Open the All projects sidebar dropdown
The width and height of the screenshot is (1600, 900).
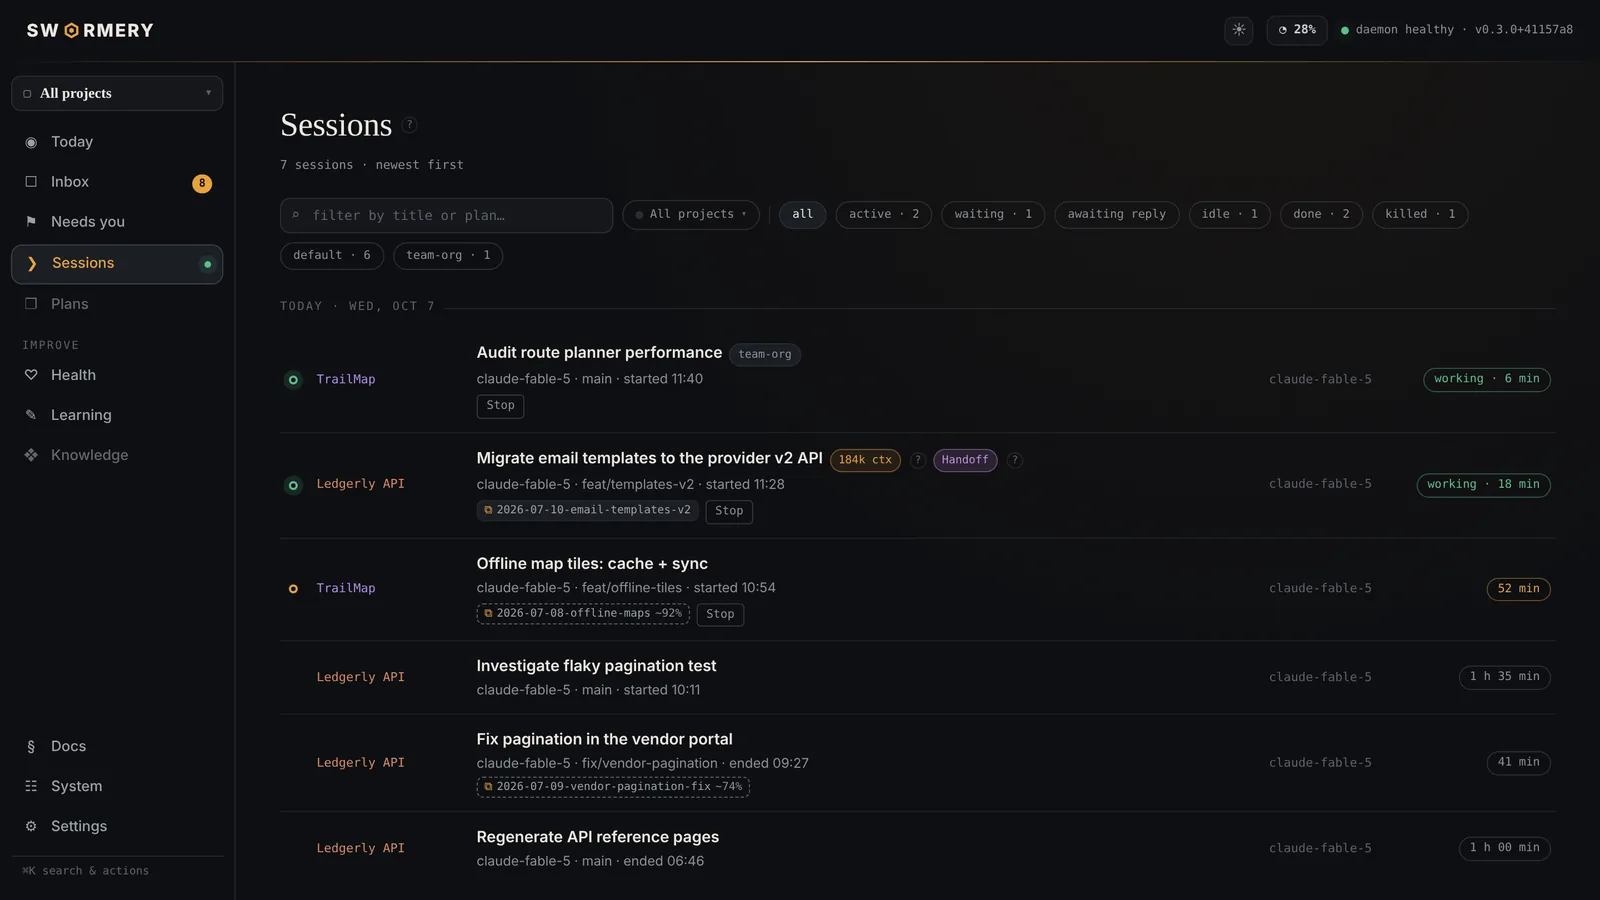[x=117, y=93]
